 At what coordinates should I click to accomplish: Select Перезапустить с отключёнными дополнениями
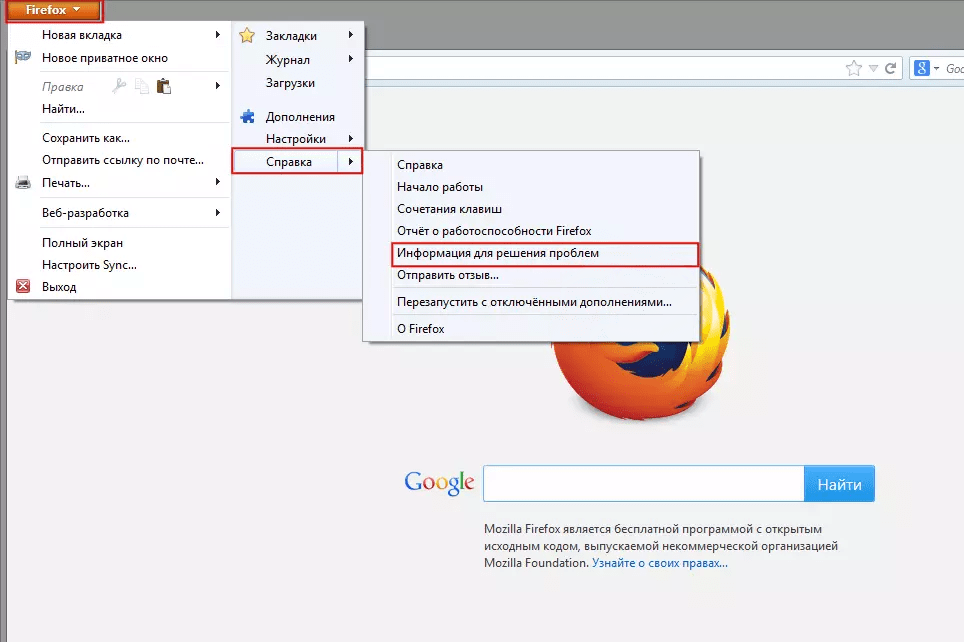point(534,301)
